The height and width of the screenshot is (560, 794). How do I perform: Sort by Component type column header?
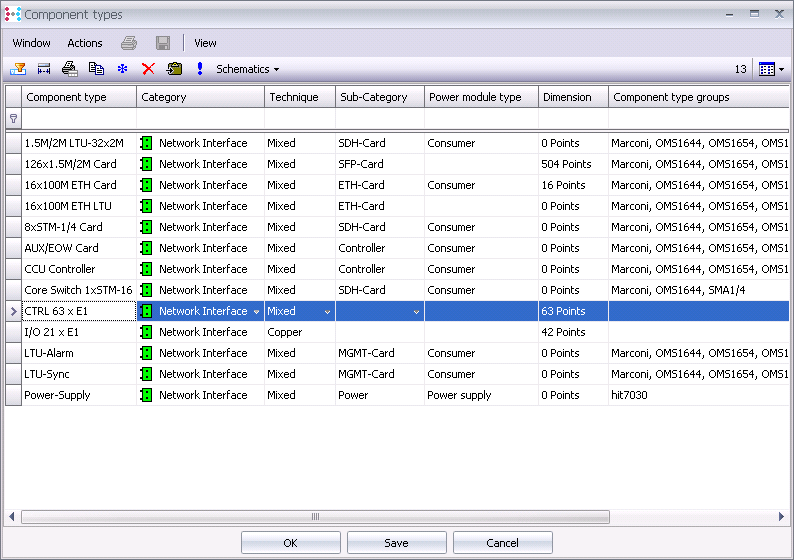[x=78, y=97]
